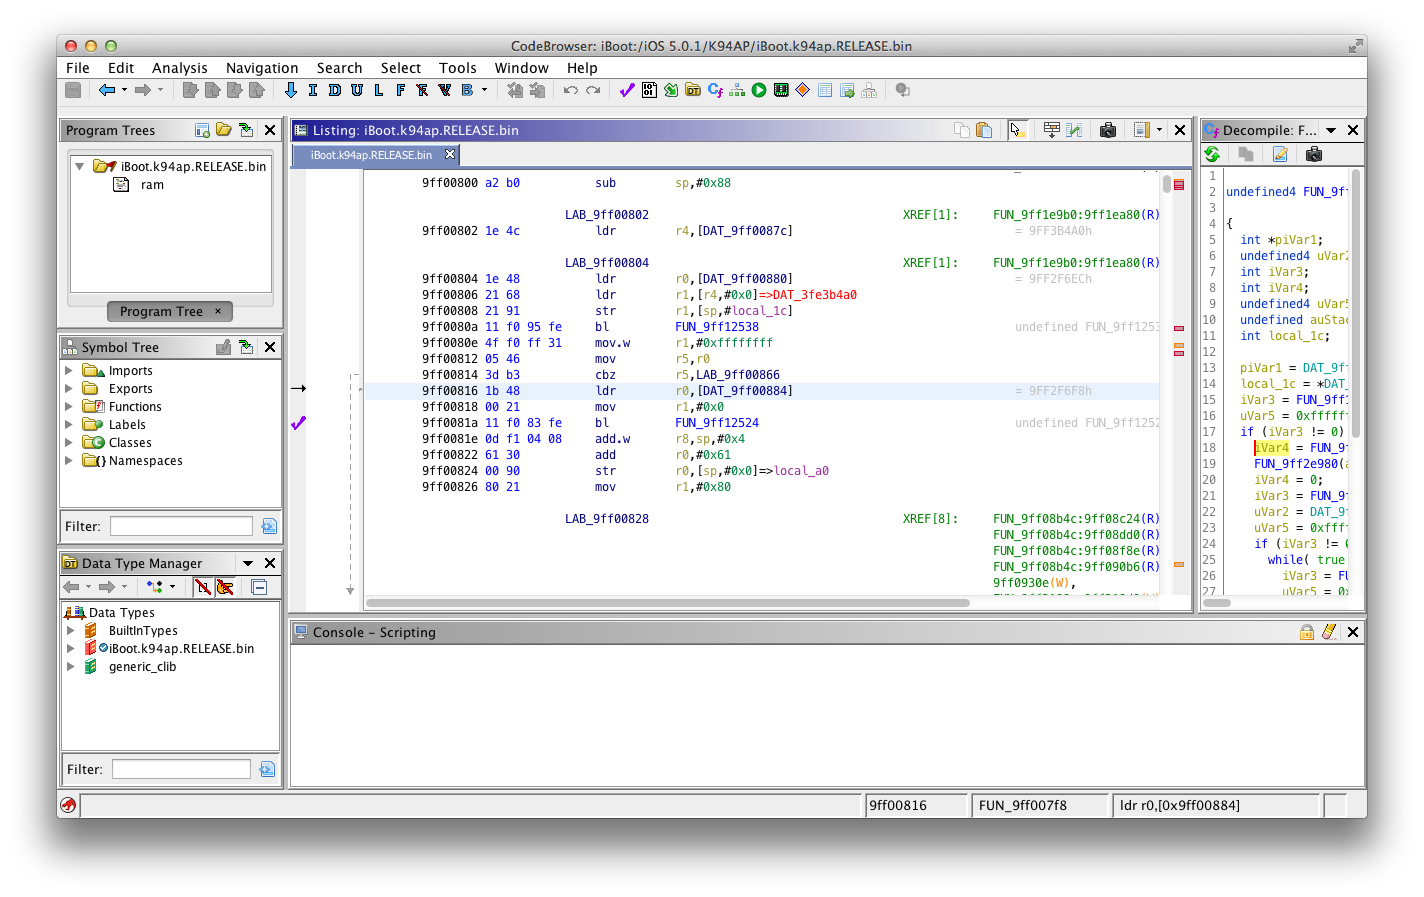Click the green circular play script icon
The height and width of the screenshot is (897, 1424).
click(x=759, y=90)
